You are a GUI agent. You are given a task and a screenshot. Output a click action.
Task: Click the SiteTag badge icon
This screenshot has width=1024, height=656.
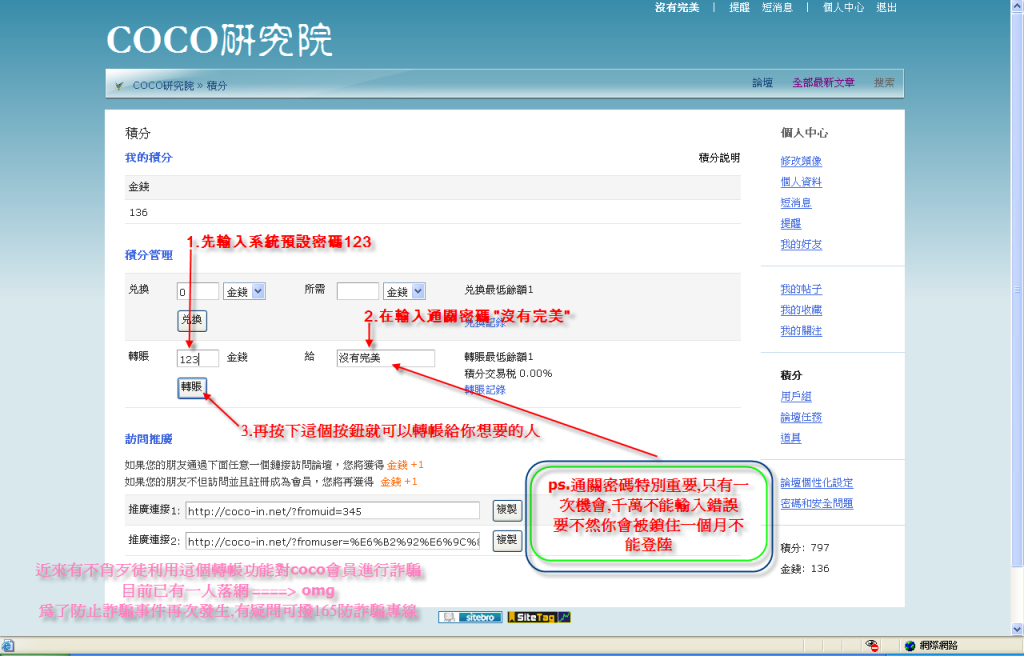539,617
